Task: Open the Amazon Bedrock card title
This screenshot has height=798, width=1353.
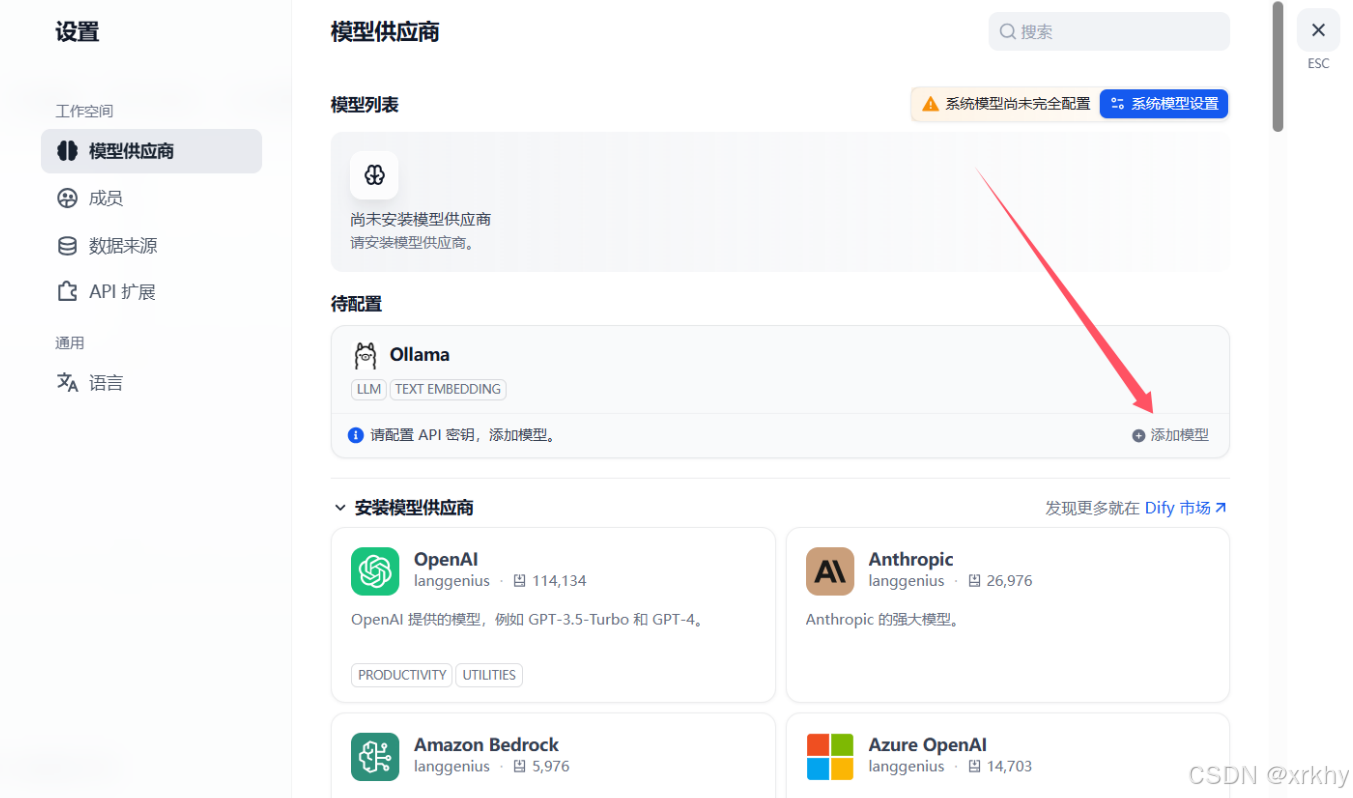Action: pos(486,745)
